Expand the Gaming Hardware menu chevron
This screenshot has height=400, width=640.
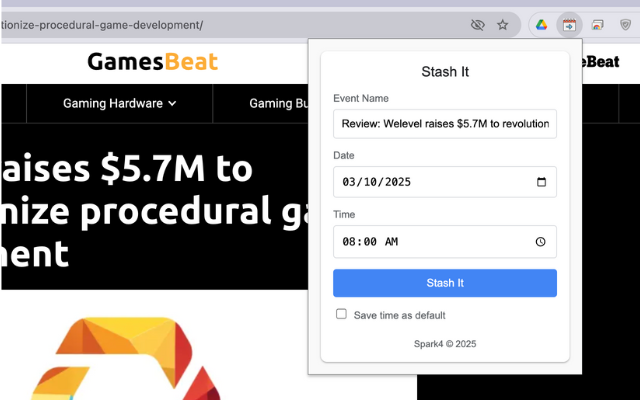(172, 104)
